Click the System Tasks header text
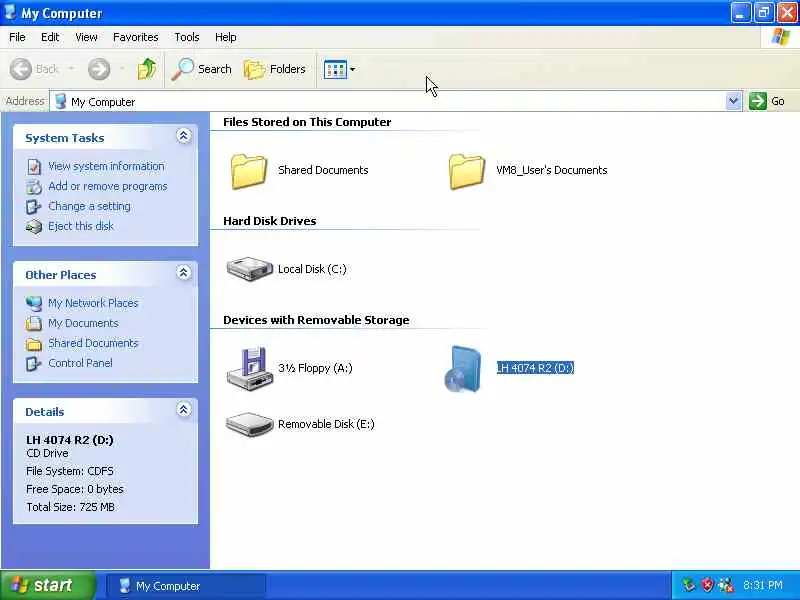This screenshot has width=800, height=600. pyautogui.click(x=65, y=138)
